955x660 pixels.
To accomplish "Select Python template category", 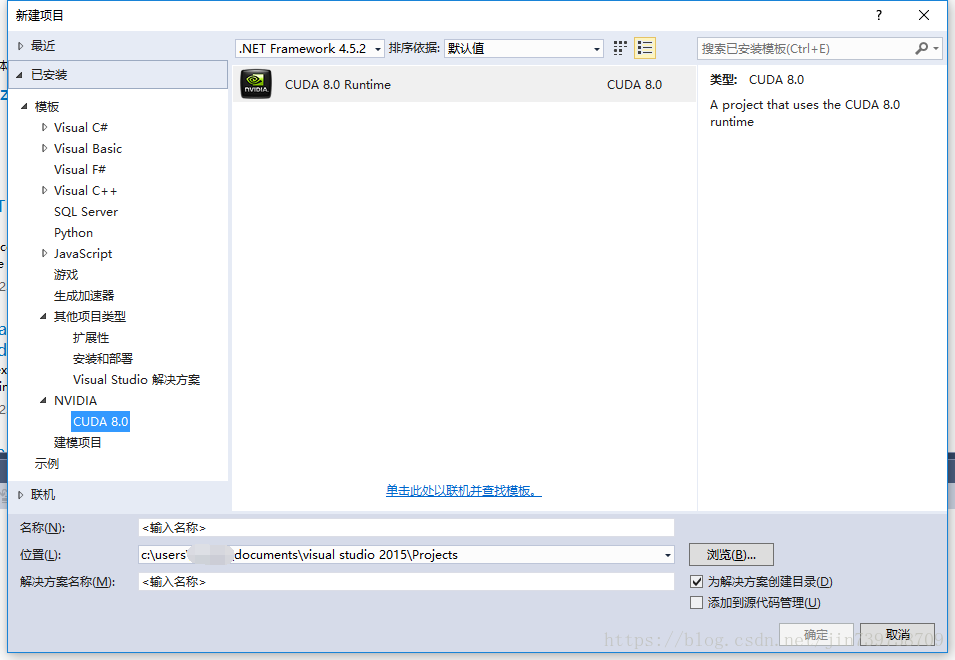I will (x=73, y=233).
